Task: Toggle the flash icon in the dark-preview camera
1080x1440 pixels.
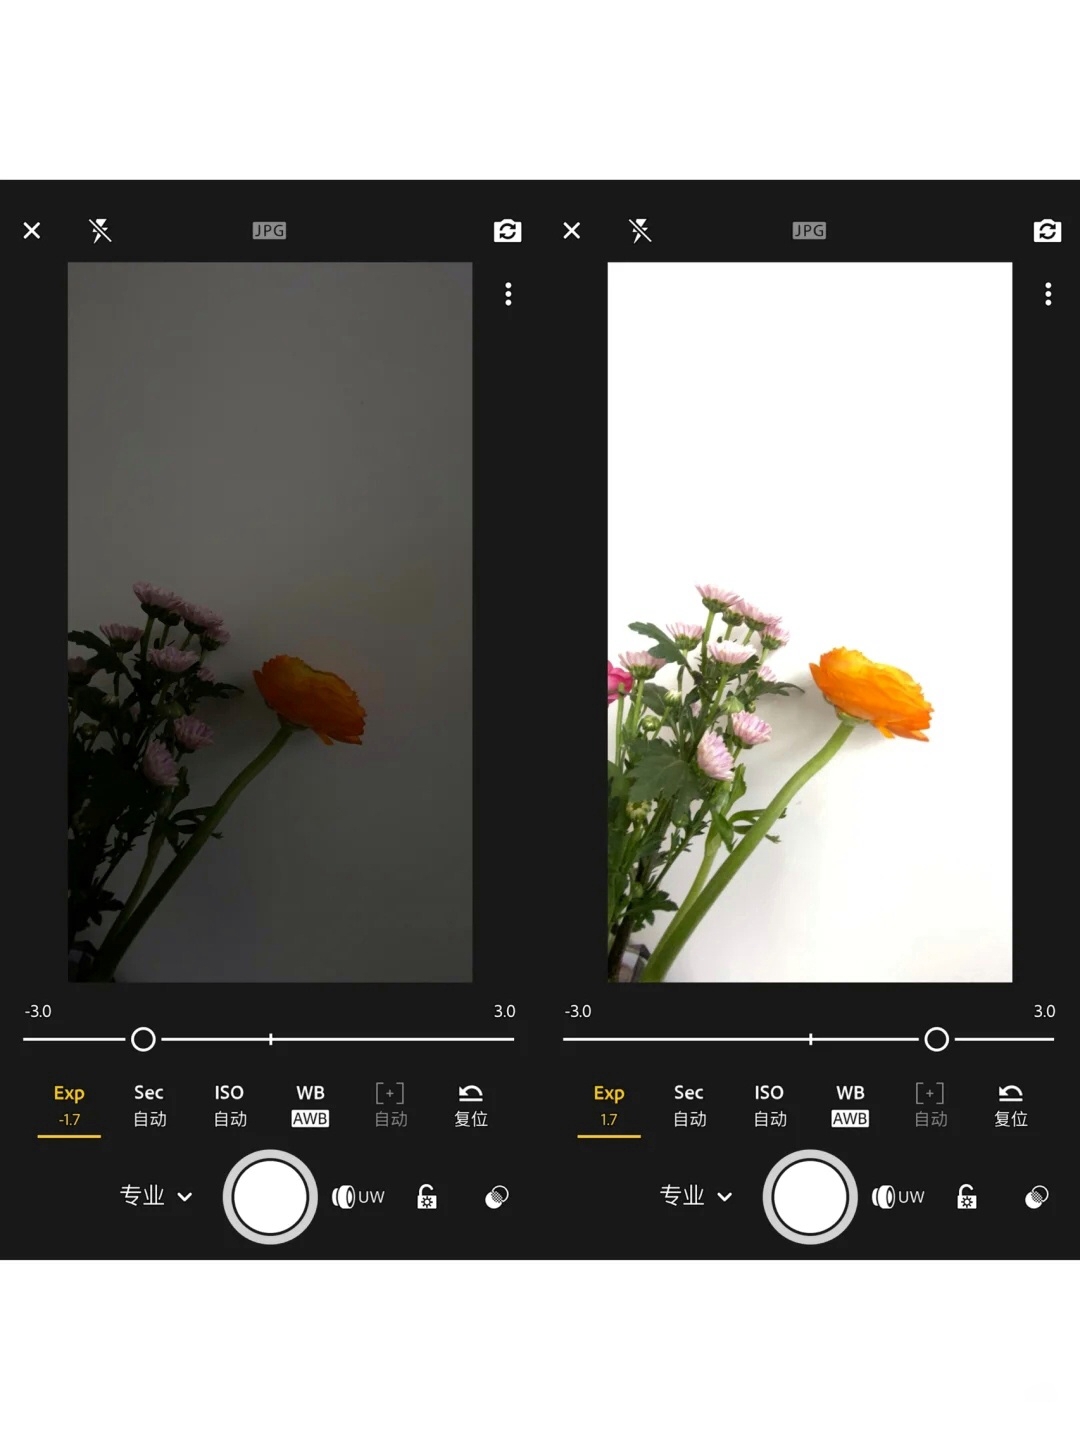Action: (100, 231)
